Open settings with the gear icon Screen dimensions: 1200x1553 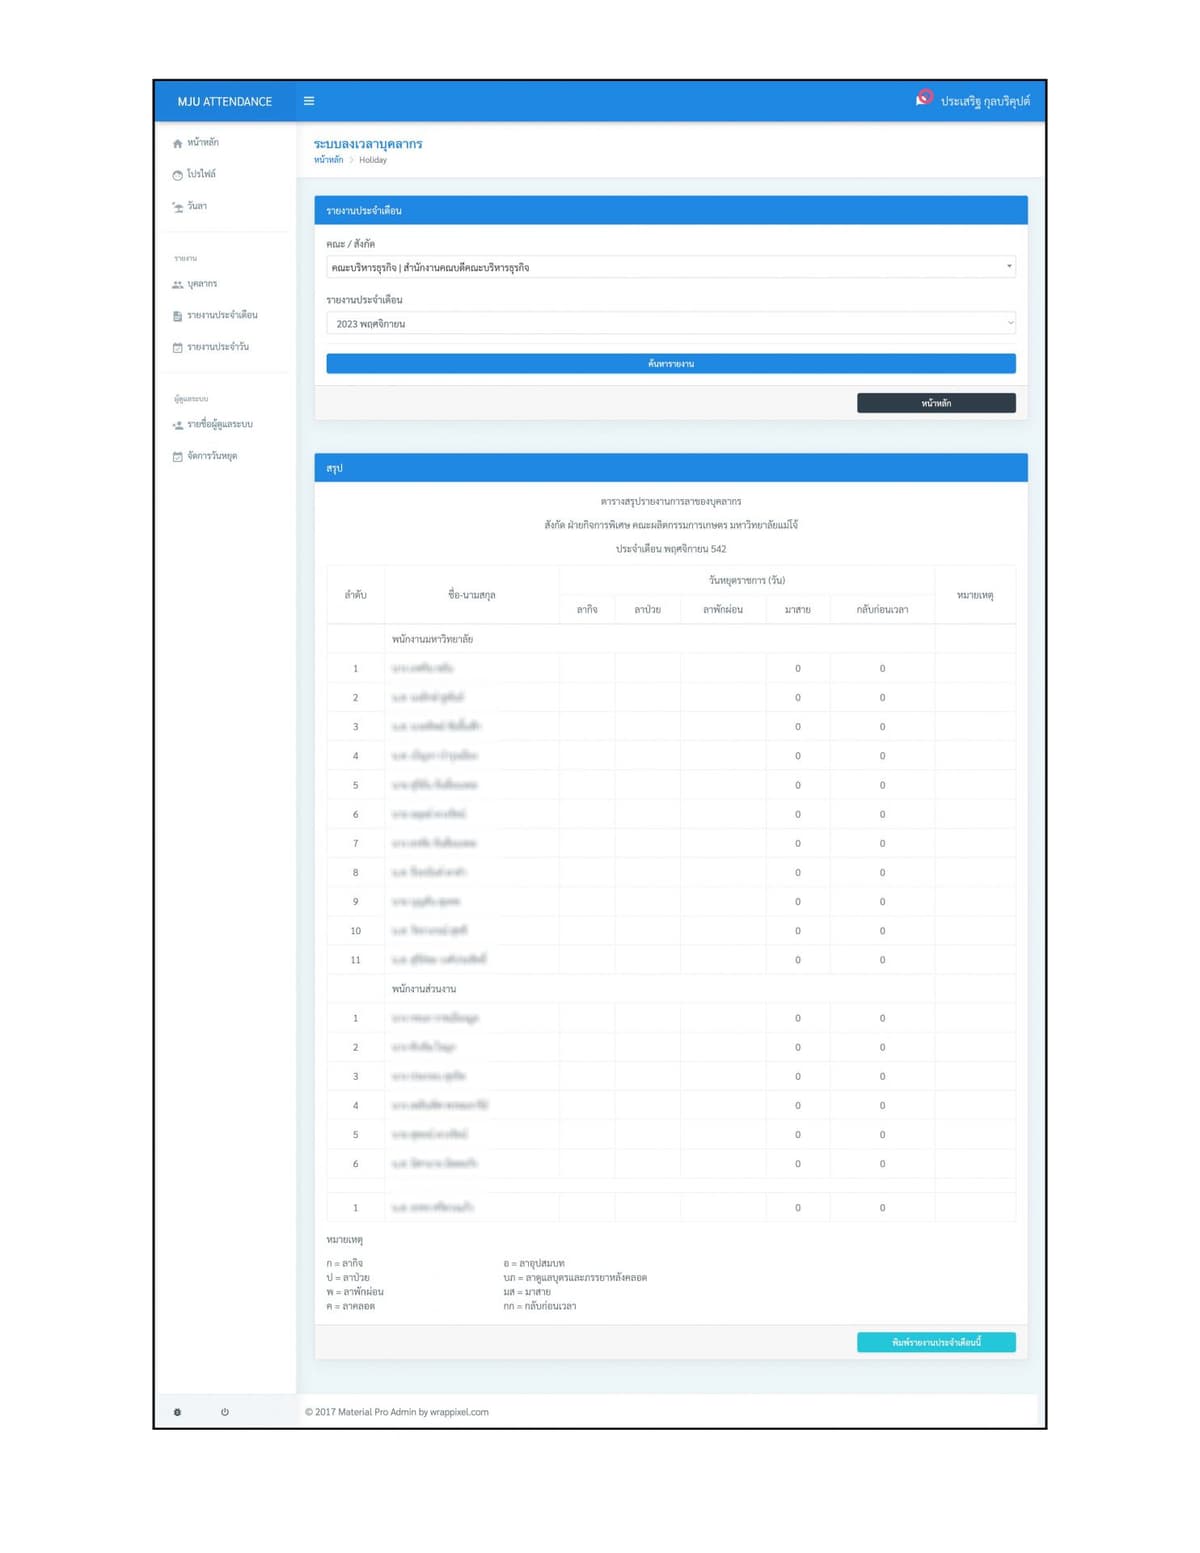[x=178, y=1412]
